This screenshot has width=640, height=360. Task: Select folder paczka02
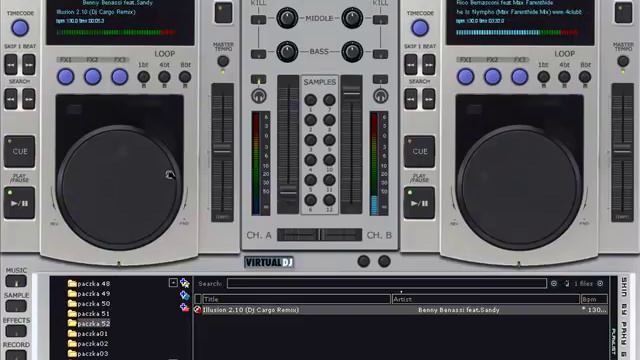pos(88,344)
